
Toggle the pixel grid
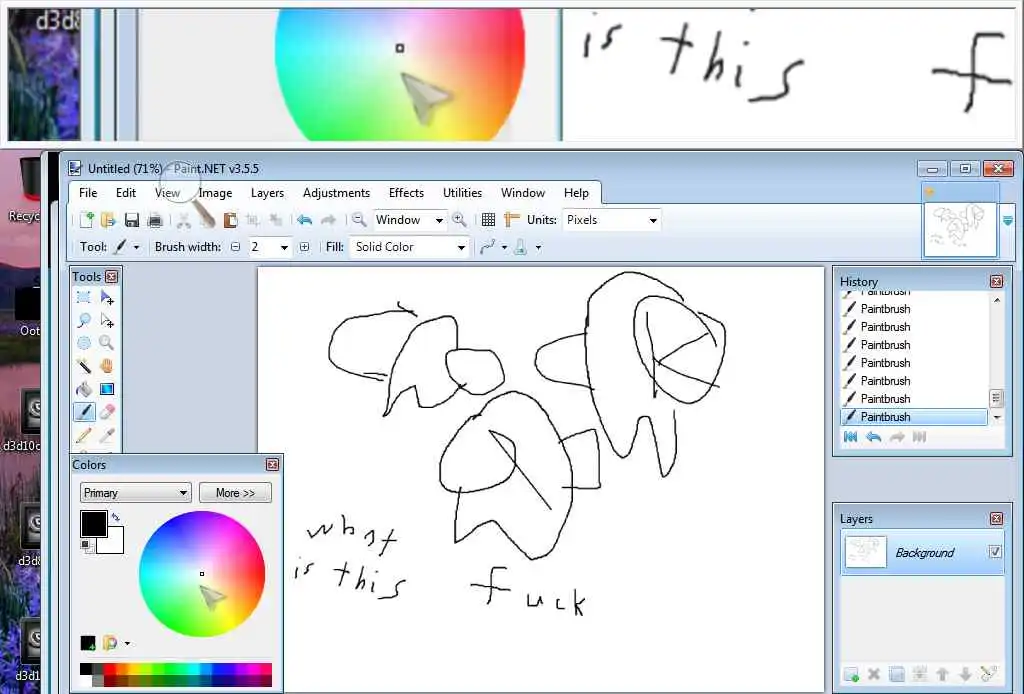488,220
